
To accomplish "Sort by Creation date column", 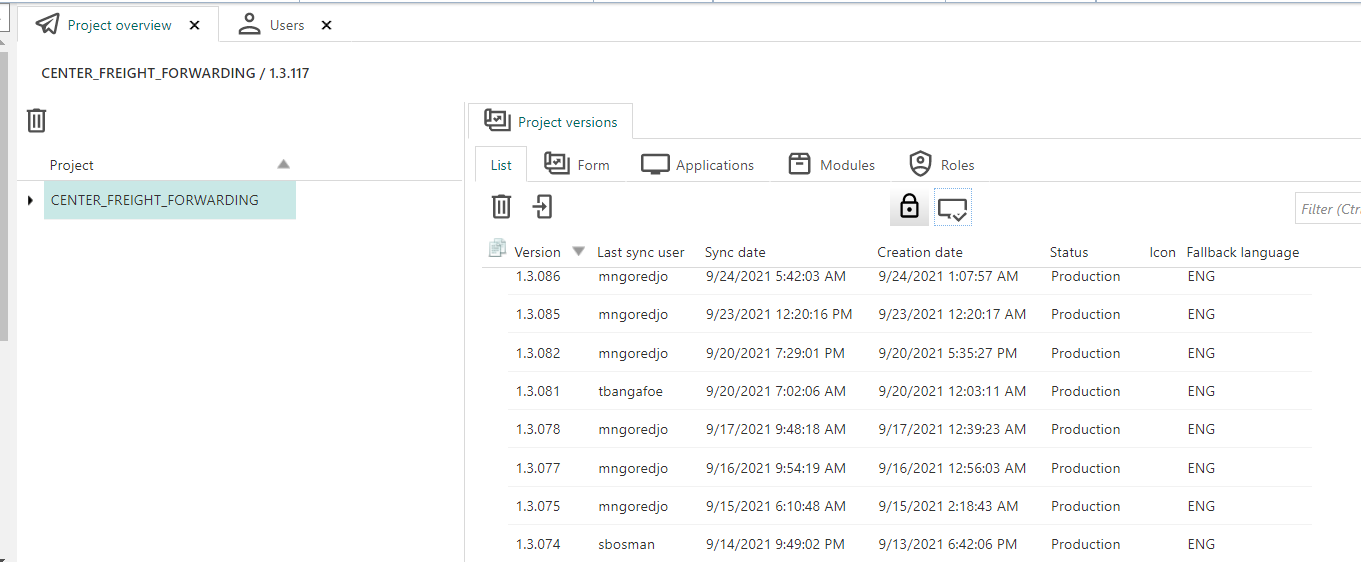I will (x=920, y=252).
